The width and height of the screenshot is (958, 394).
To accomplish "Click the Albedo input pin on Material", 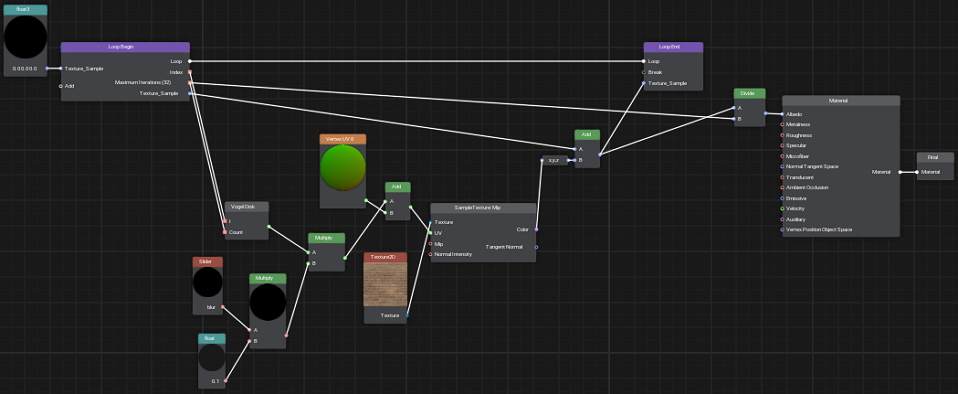I will tap(783, 114).
